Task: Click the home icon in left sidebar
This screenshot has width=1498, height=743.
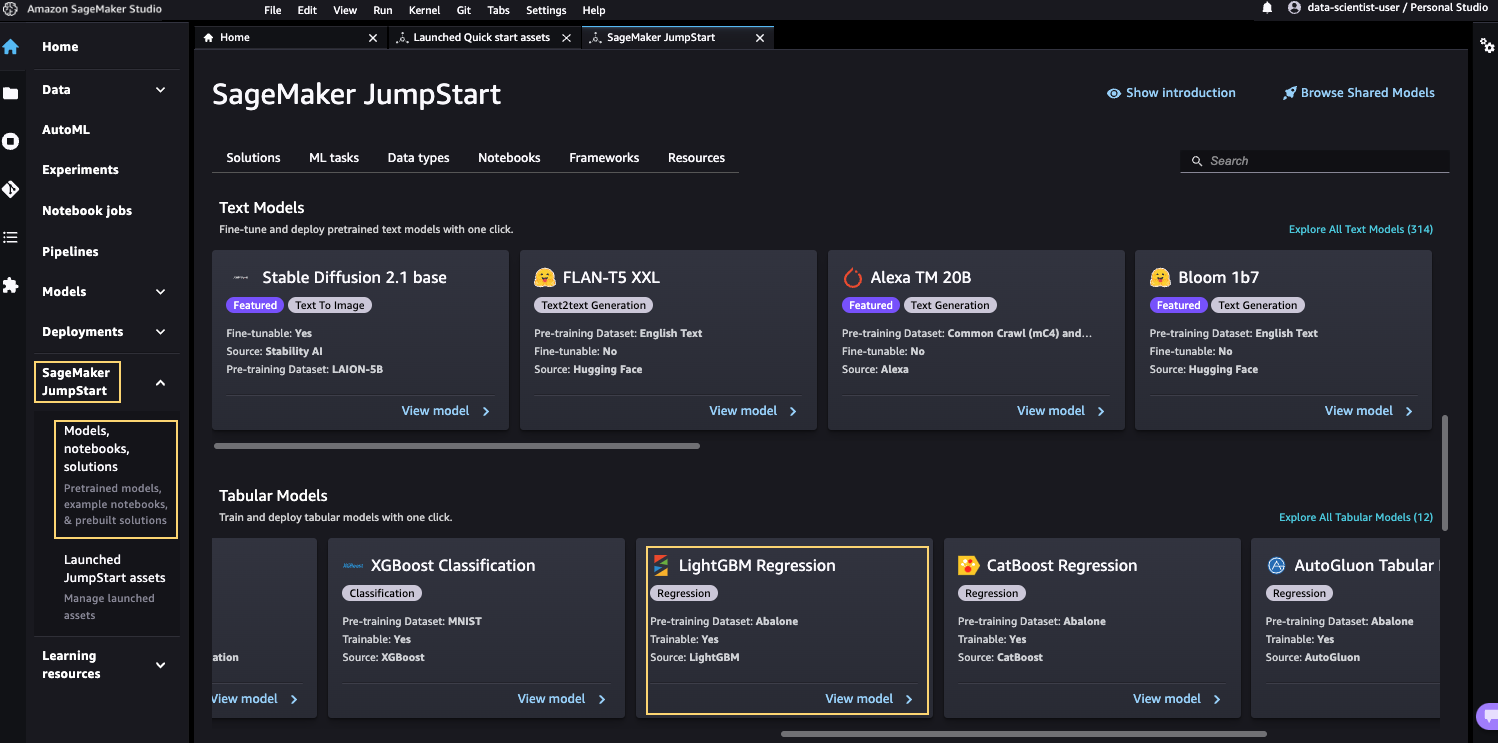Action: click(11, 46)
